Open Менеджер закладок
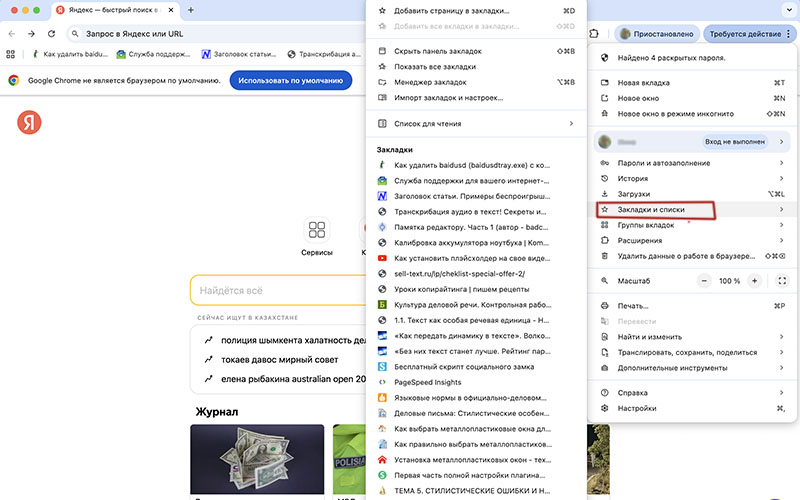The image size is (800, 500). click(x=476, y=82)
